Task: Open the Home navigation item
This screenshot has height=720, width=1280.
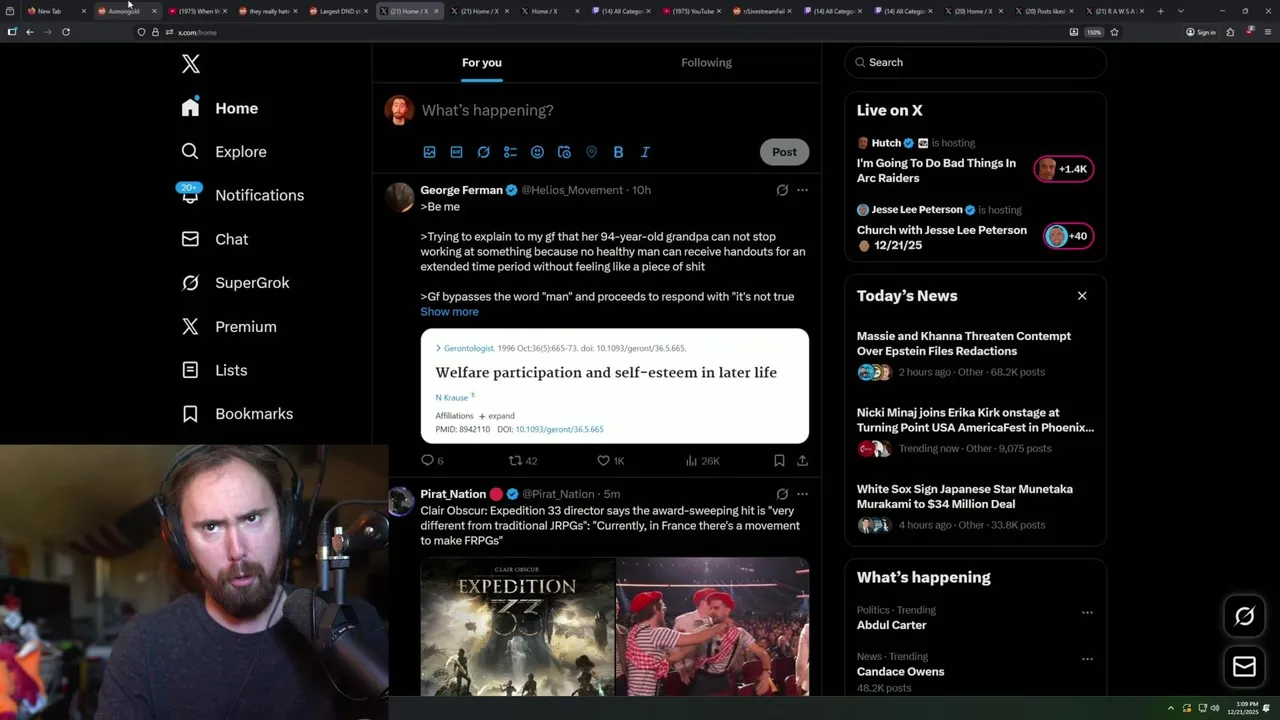Action: 220,108
